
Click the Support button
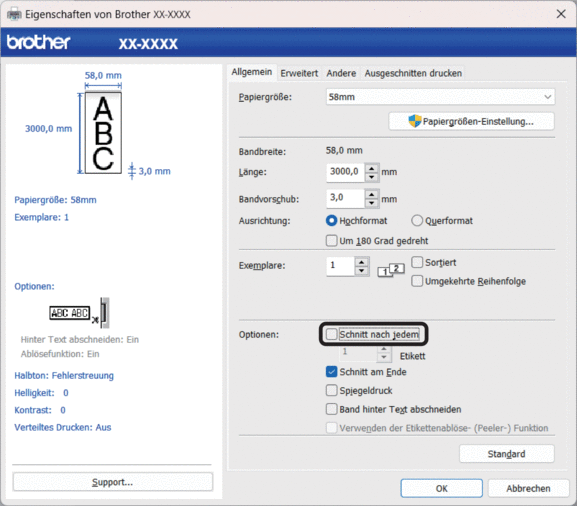point(112,482)
